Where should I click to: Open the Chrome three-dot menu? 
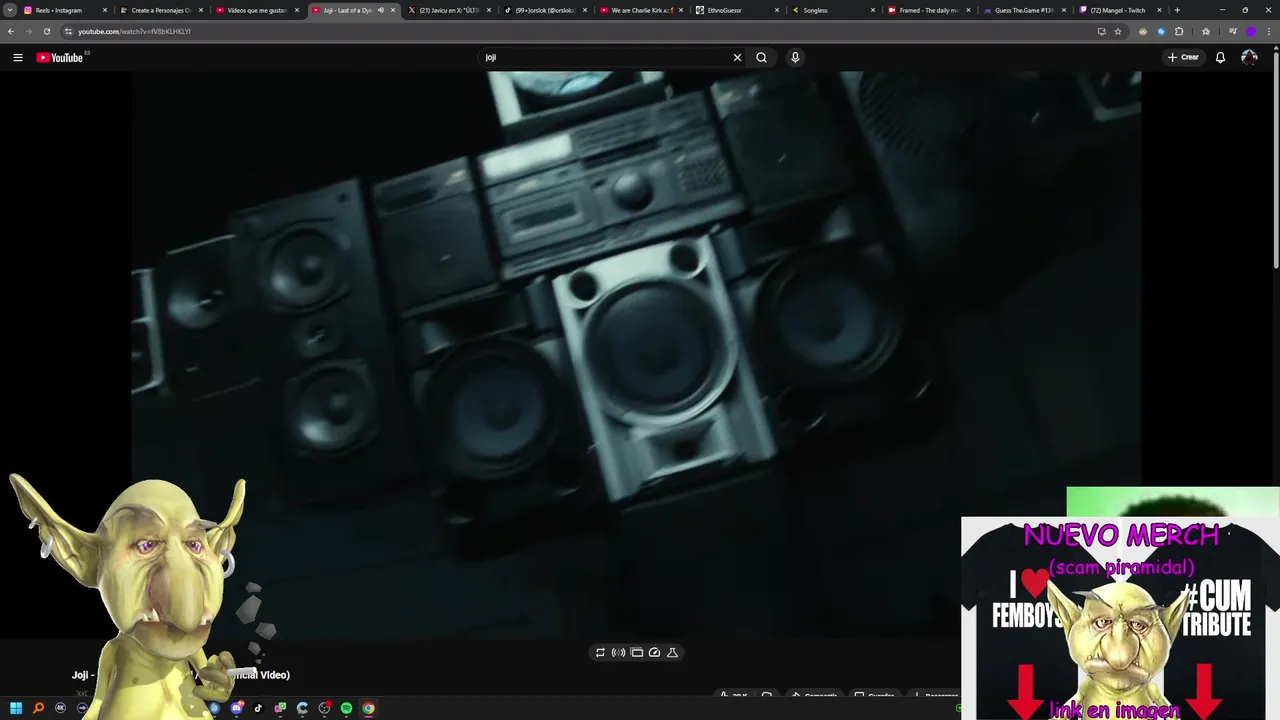(1268, 31)
